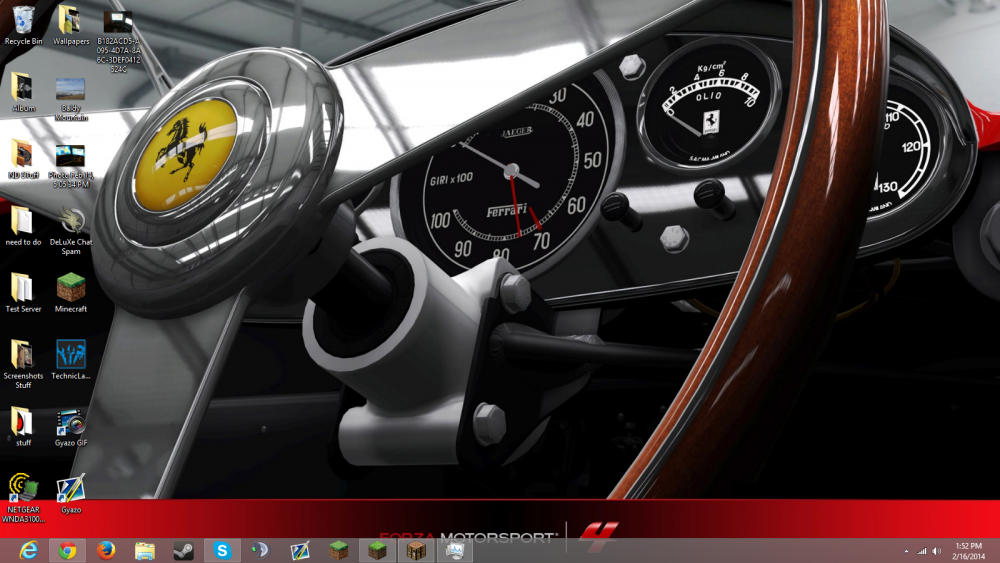1000x563 pixels.
Task: Open the lowercase 'stuff' folder
Action: (x=23, y=427)
